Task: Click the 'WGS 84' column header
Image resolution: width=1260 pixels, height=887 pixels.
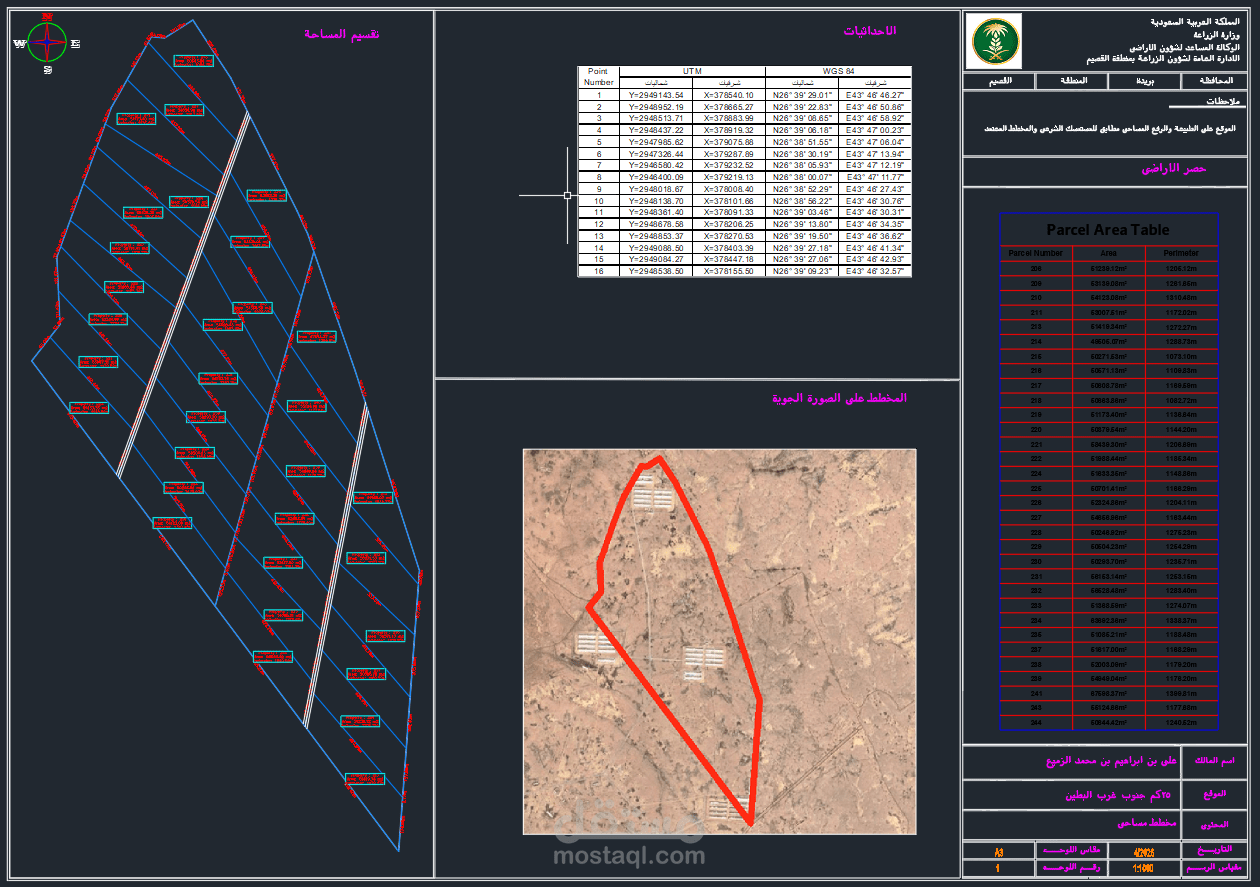Action: (838, 71)
